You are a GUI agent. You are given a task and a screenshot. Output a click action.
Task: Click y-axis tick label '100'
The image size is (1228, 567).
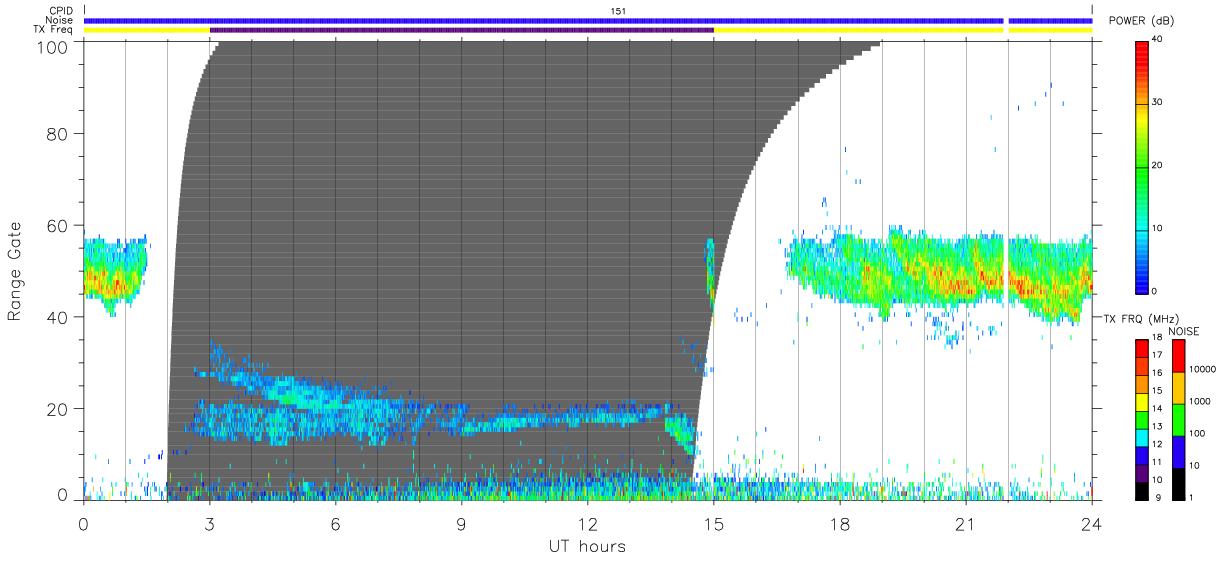52,47
